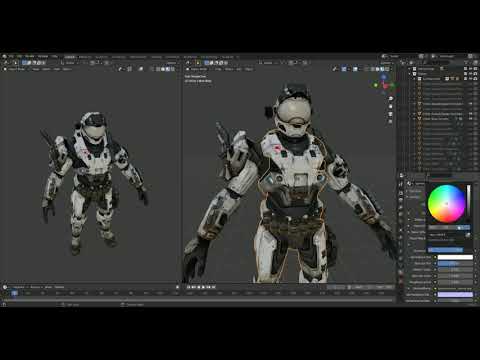Toggle gizmos in the right viewport
Screen dimensions: 480x360
tap(344, 69)
